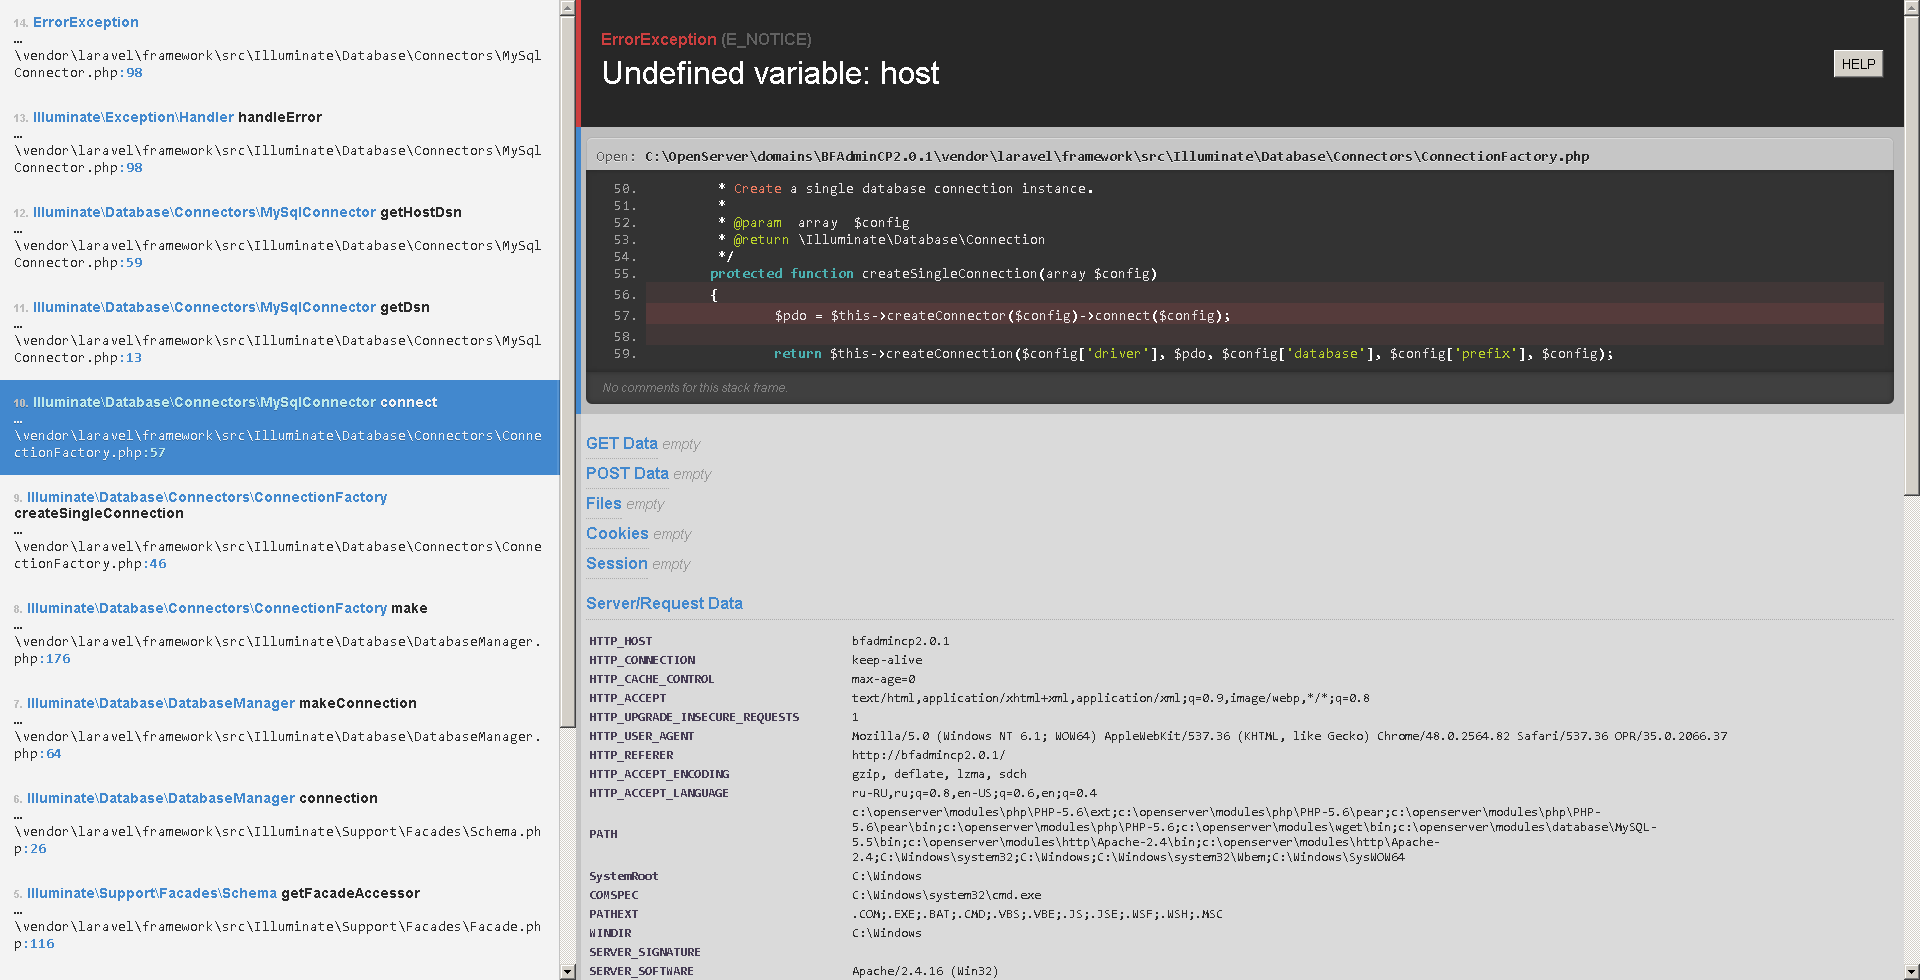The image size is (1920, 980).
Task: Click the PATHEXT value
Action: tap(1037, 914)
